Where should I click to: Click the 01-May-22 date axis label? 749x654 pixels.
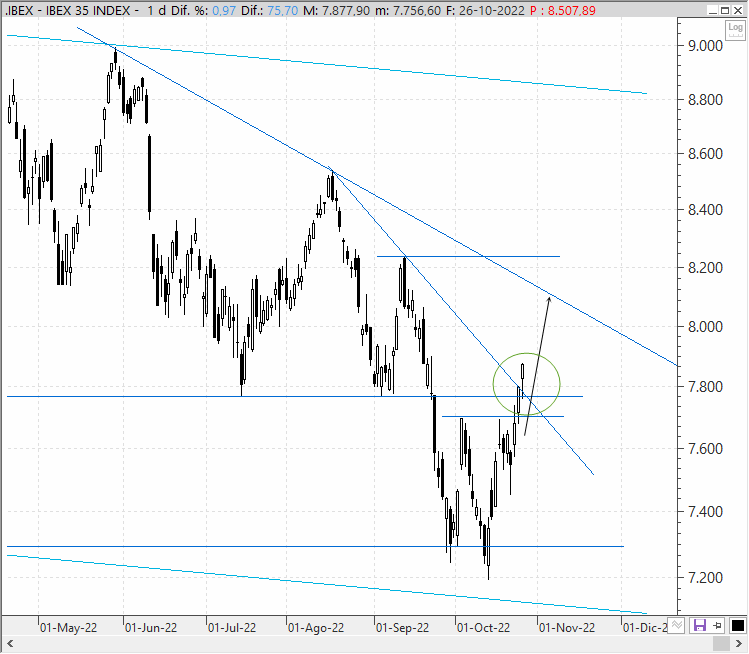(68, 627)
